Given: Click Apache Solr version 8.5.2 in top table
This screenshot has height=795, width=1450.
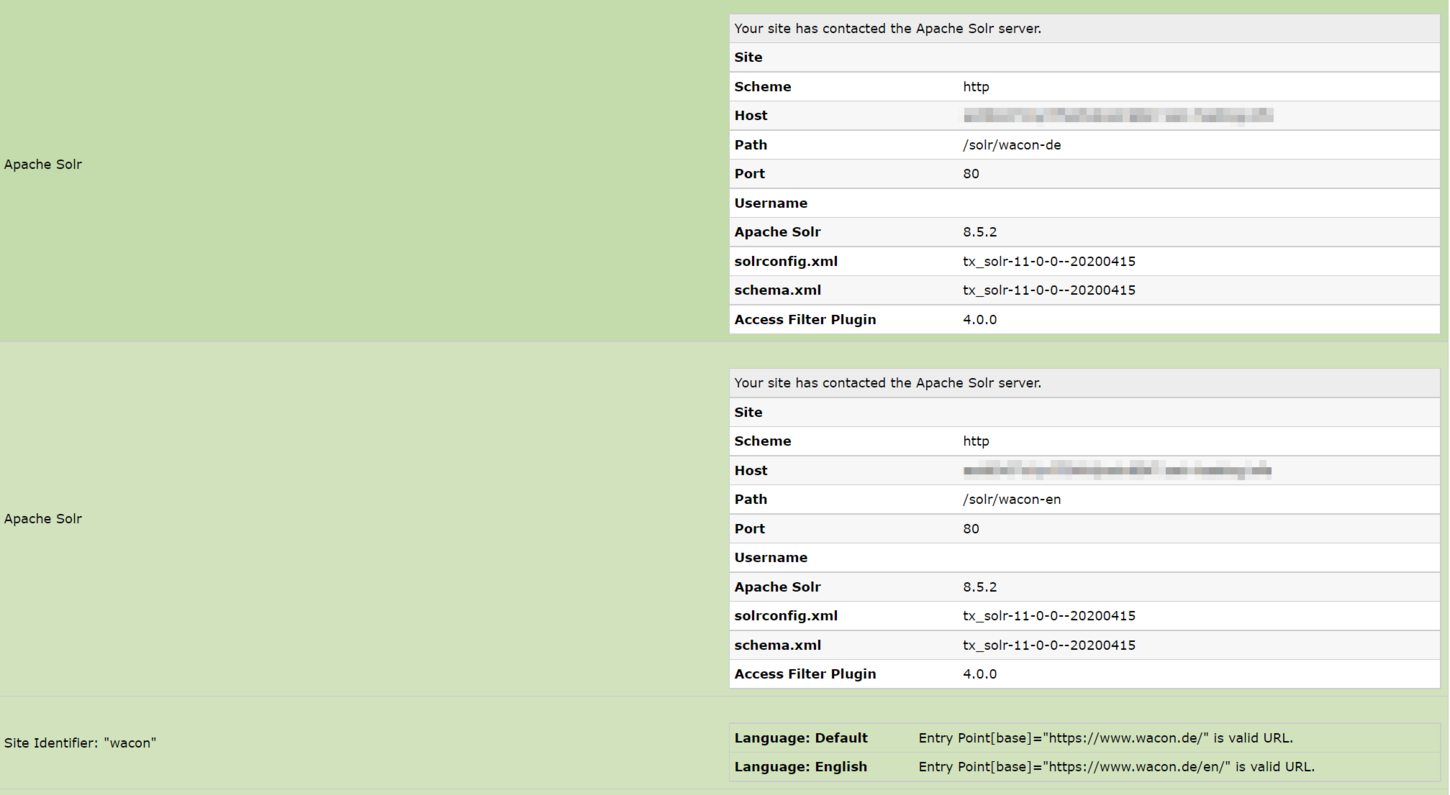Looking at the screenshot, I should pyautogui.click(x=979, y=232).
